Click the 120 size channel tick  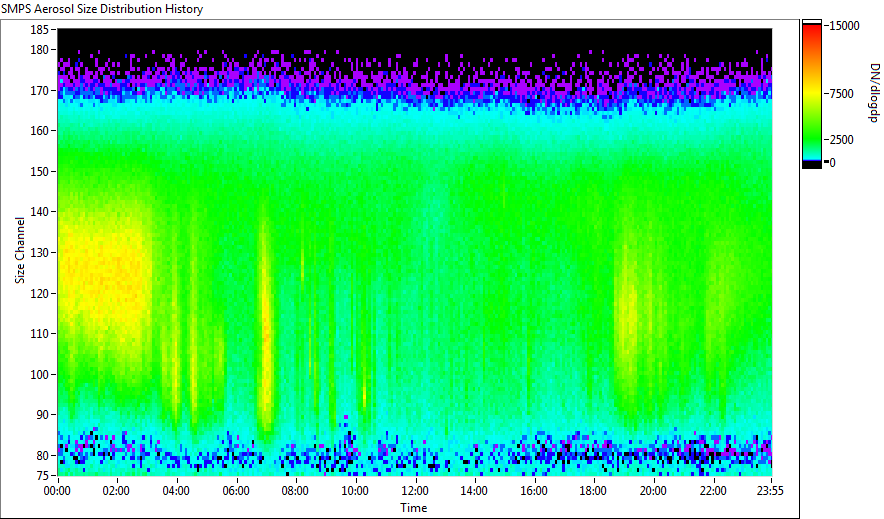39,293
